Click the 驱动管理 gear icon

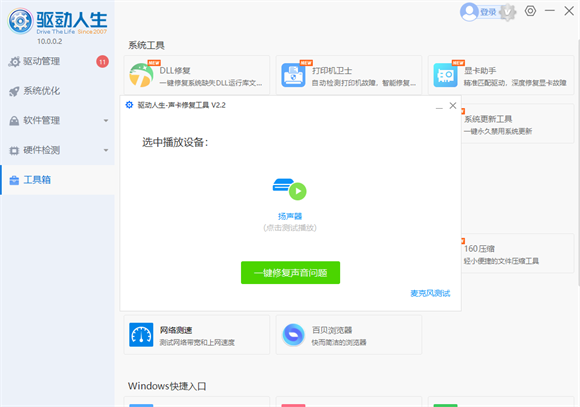(14, 62)
